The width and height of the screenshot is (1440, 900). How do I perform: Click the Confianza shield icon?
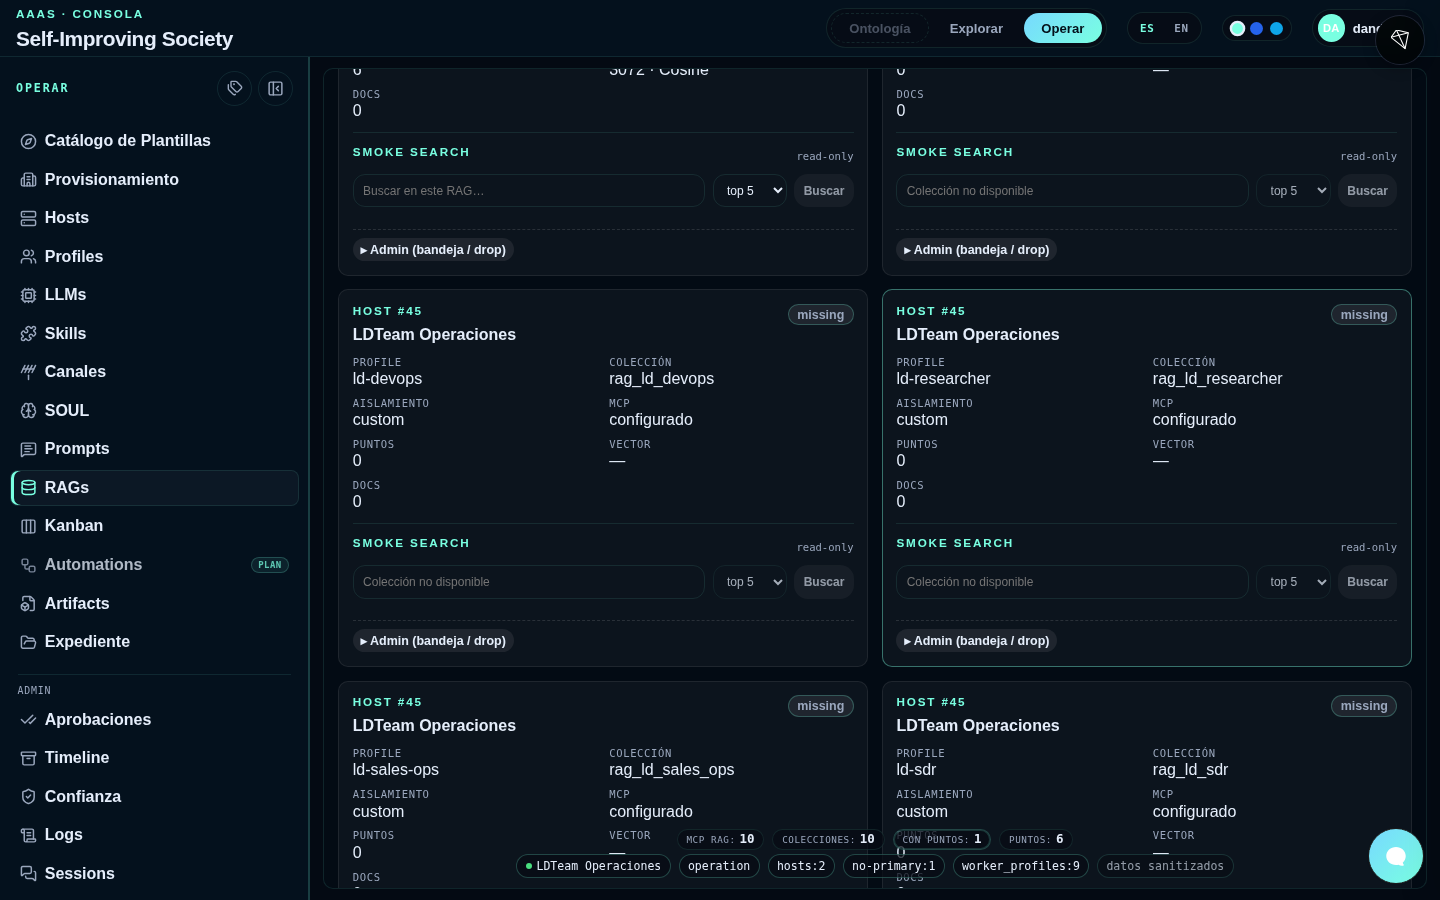coord(29,797)
